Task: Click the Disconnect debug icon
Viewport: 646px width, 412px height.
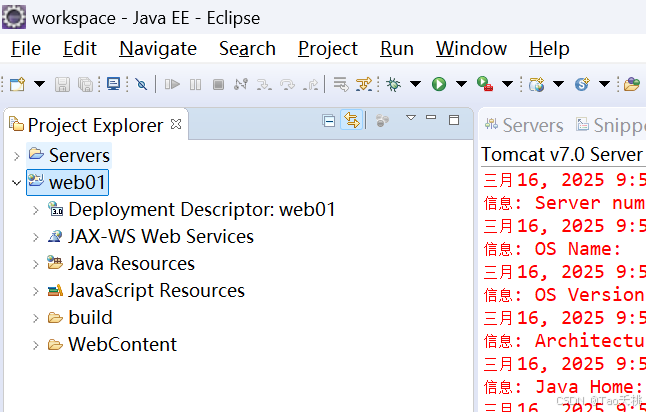Action: [241, 84]
